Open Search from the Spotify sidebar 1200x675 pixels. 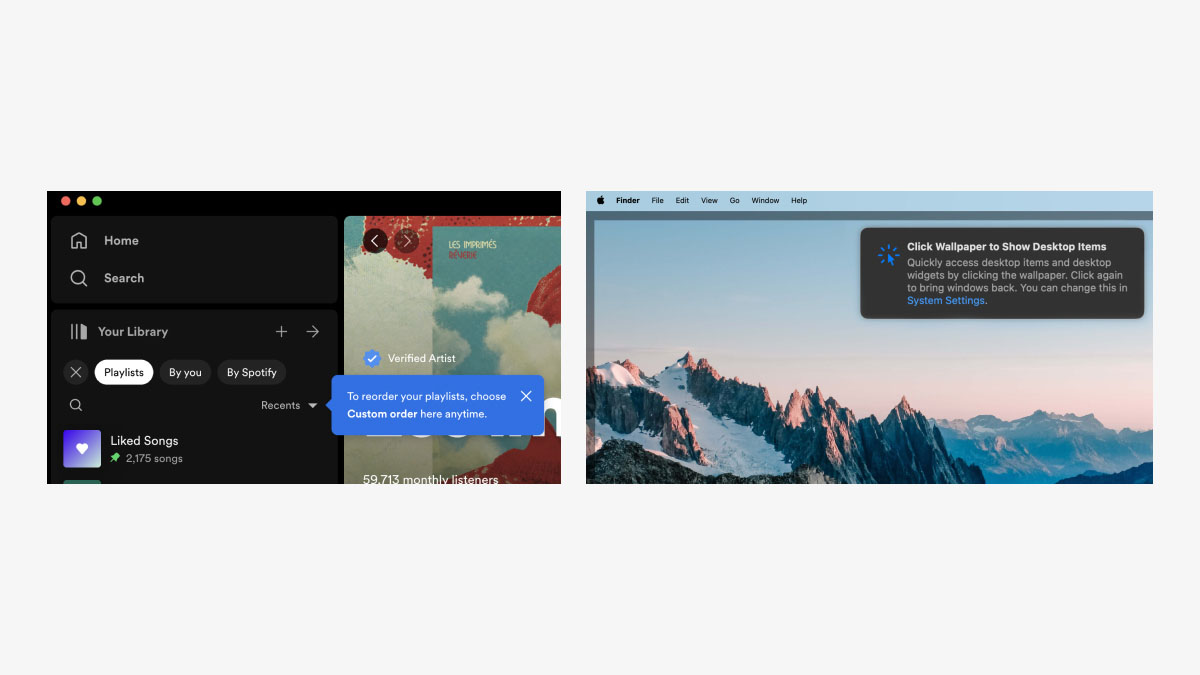(79, 278)
